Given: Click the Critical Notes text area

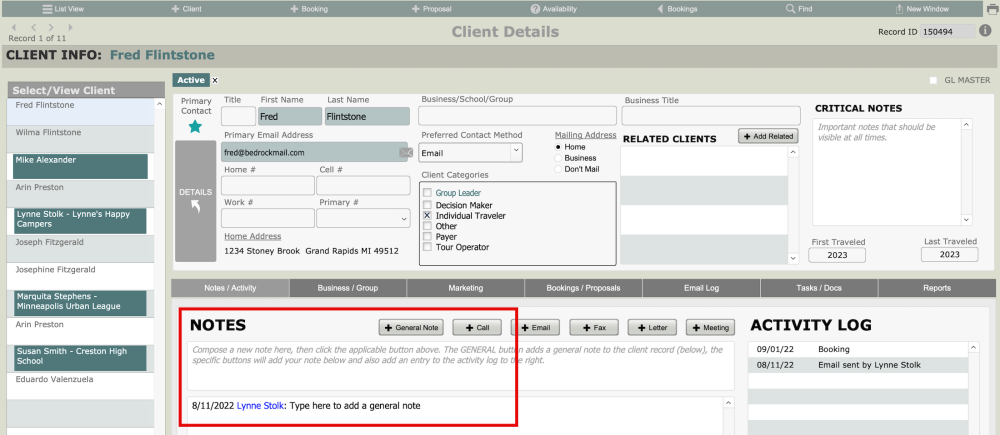Looking at the screenshot, I should tap(888, 172).
